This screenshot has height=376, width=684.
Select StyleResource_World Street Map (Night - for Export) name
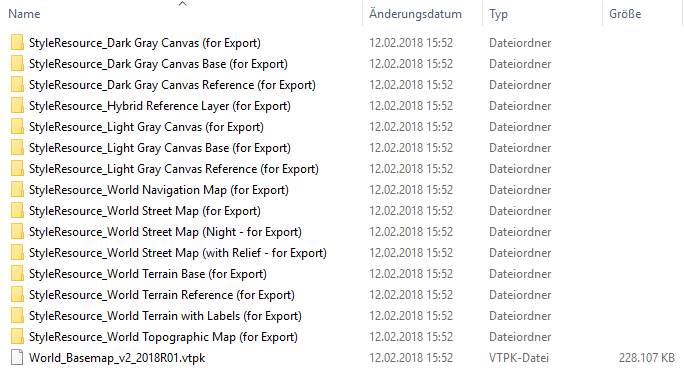click(165, 232)
